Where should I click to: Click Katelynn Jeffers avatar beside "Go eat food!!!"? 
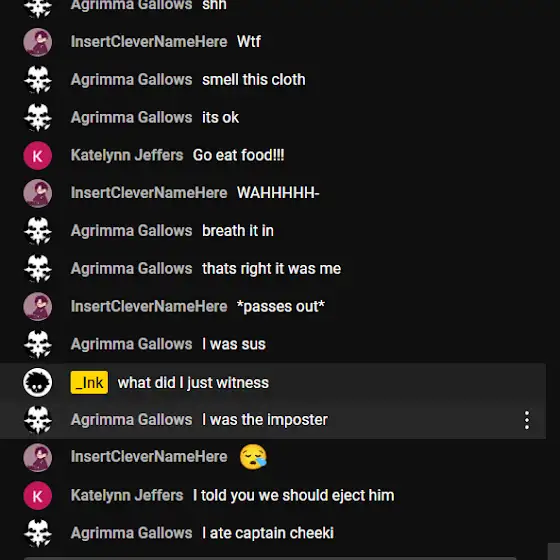[x=38, y=156]
